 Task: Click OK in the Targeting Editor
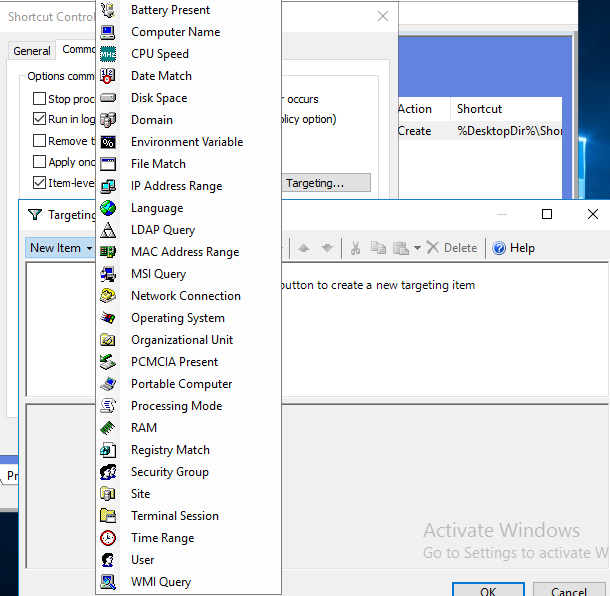point(488,590)
